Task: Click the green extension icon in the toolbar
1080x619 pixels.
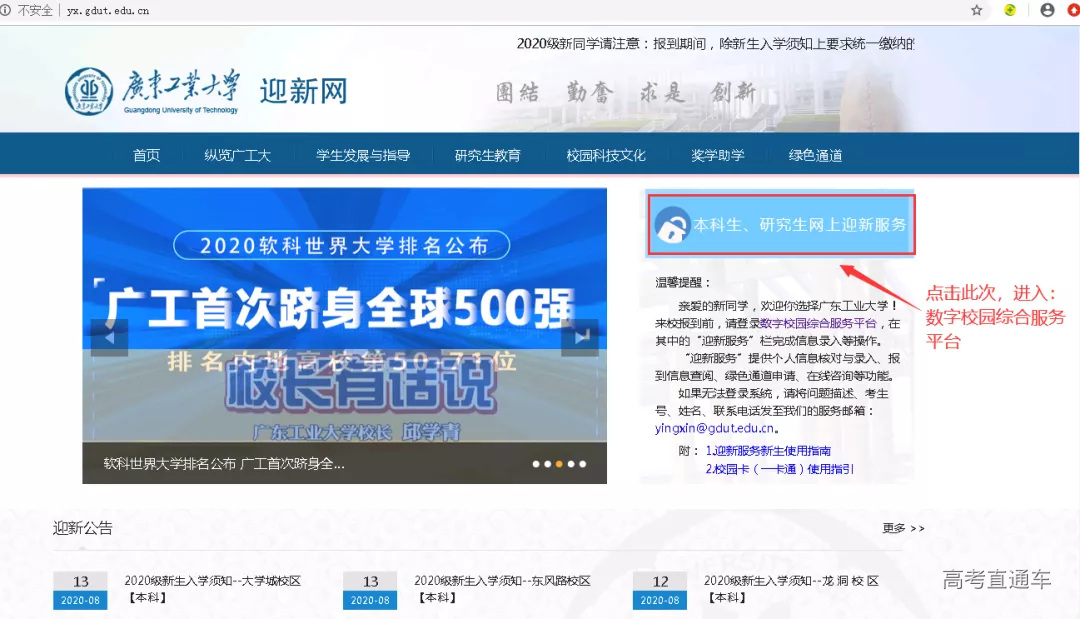Action: point(1009,10)
